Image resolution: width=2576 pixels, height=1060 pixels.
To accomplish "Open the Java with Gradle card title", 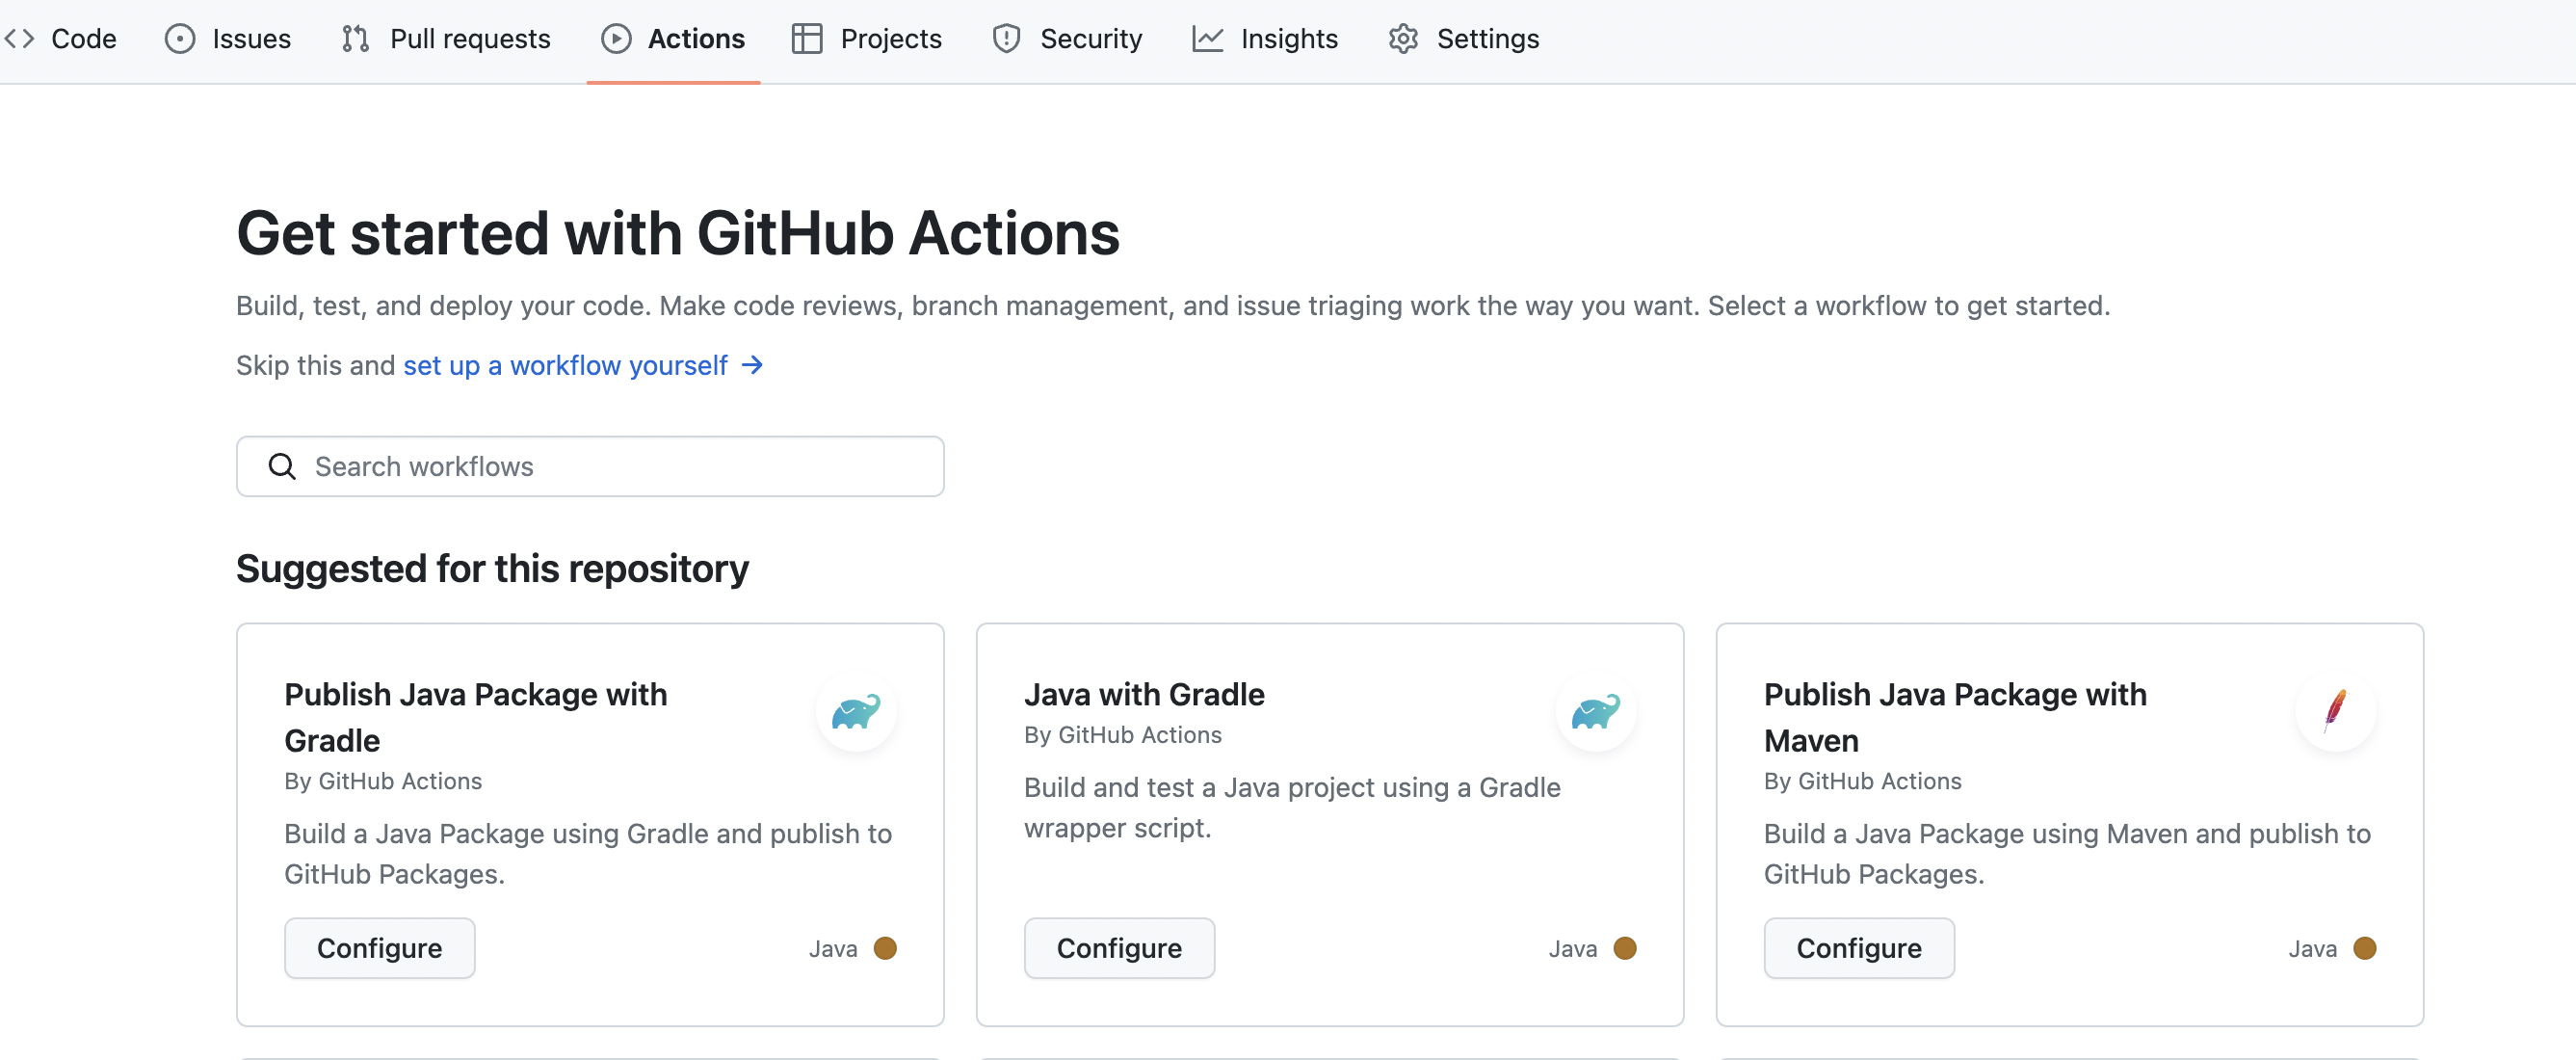I will [x=1143, y=694].
